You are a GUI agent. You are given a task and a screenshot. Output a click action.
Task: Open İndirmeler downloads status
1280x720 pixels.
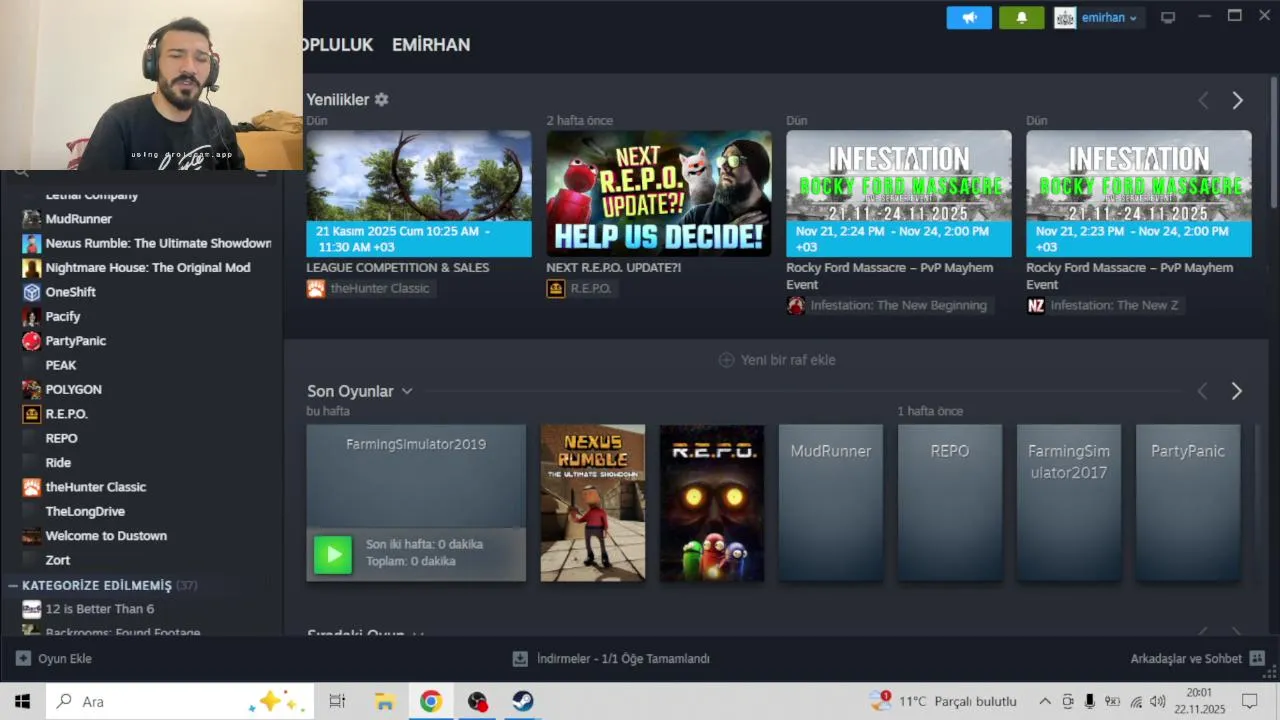(611, 659)
